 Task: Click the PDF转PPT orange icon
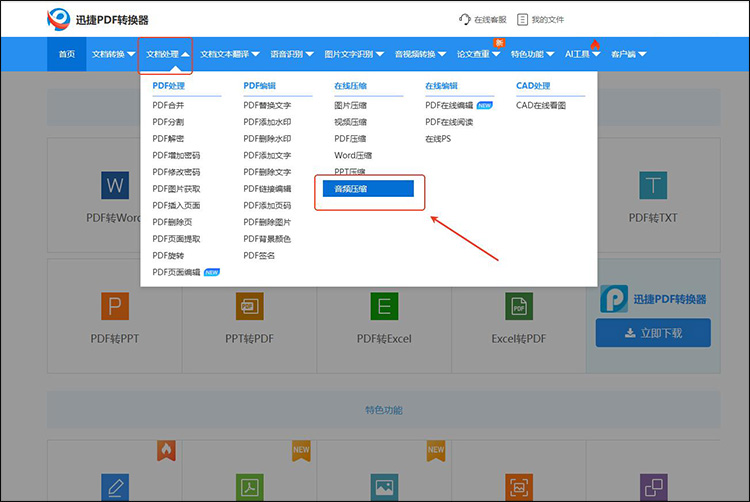tap(115, 306)
